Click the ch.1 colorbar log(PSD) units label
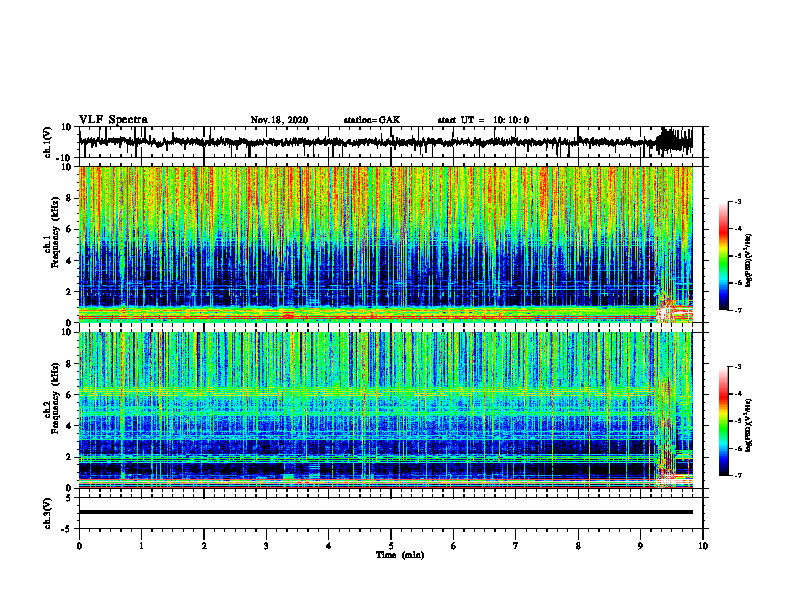The image size is (792, 612). coord(750,261)
